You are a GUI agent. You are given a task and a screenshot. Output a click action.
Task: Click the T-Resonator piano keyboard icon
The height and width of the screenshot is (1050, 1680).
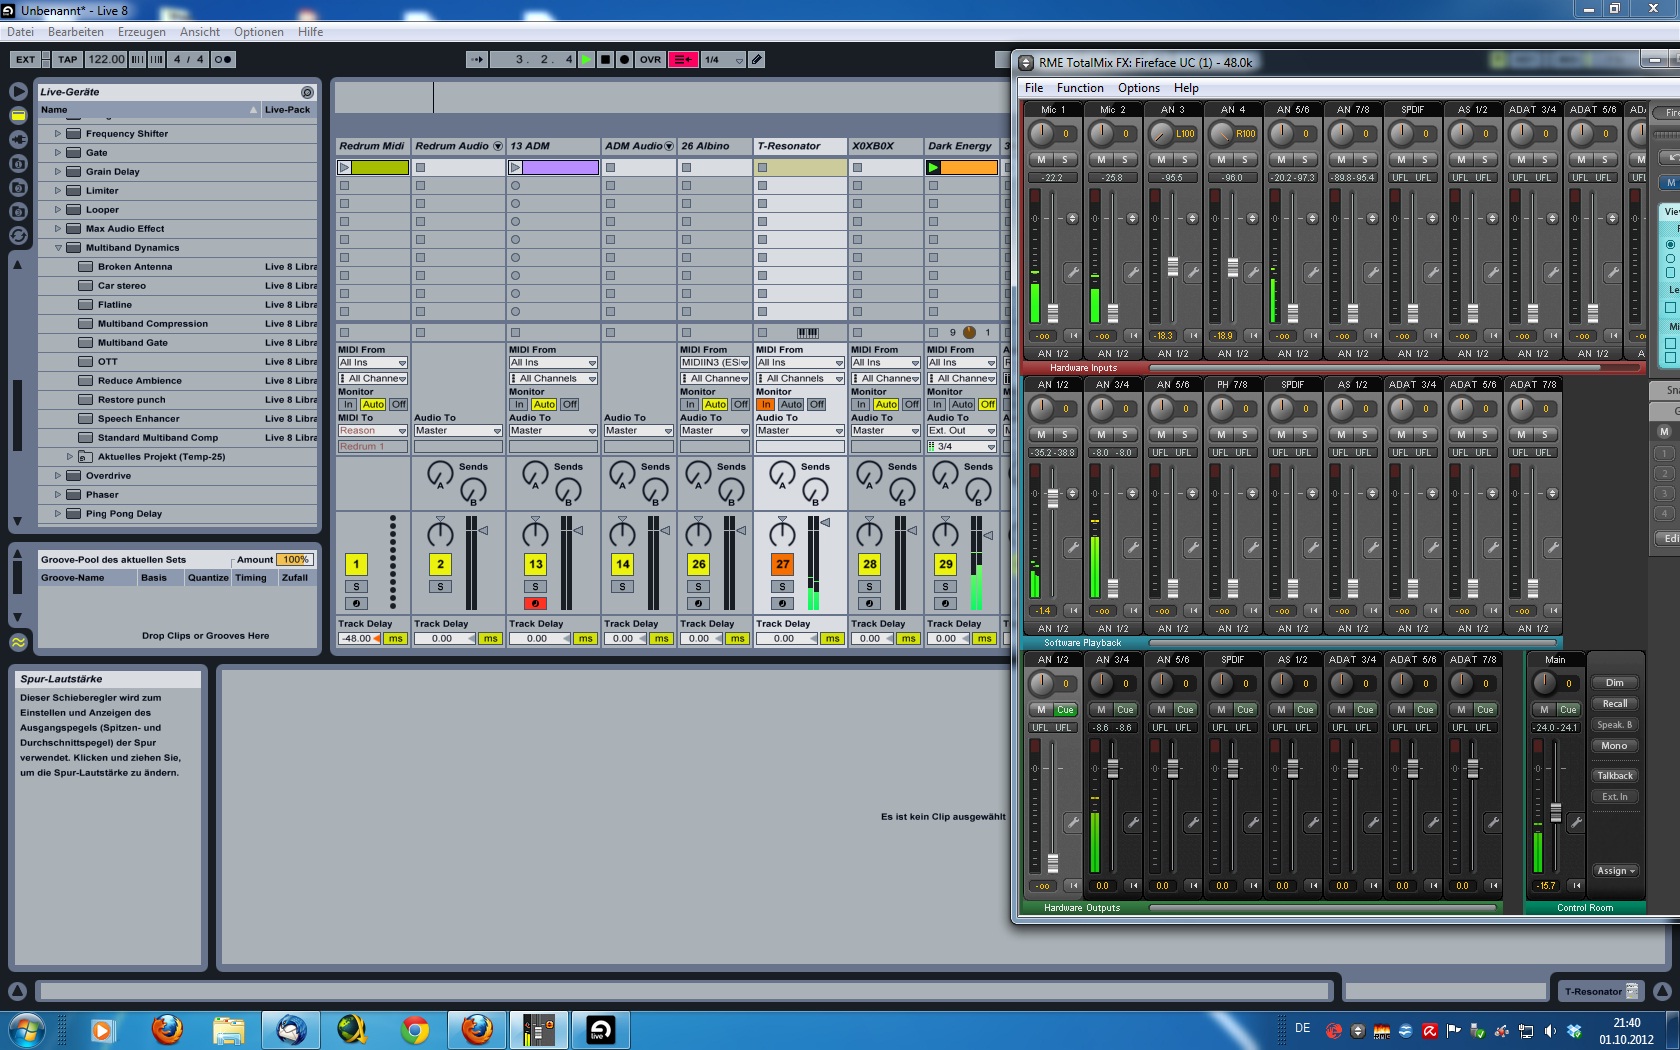[807, 332]
